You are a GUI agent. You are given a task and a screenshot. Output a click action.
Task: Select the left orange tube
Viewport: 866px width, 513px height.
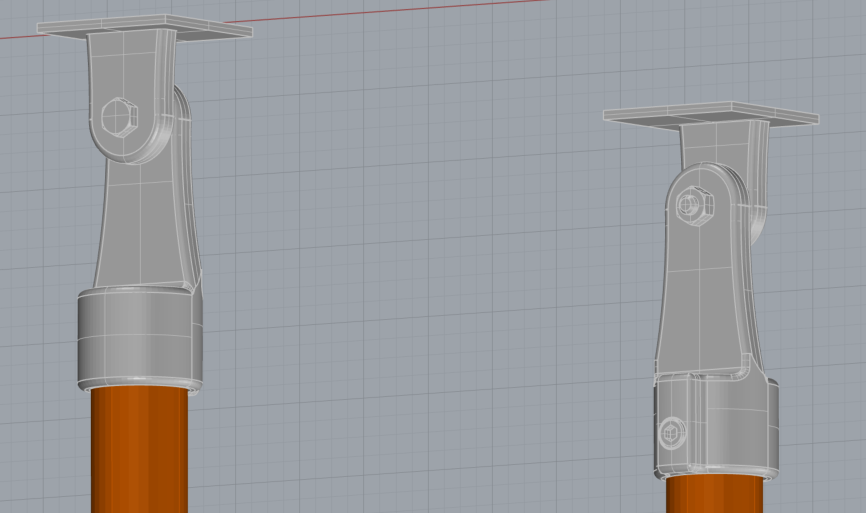pos(139,450)
